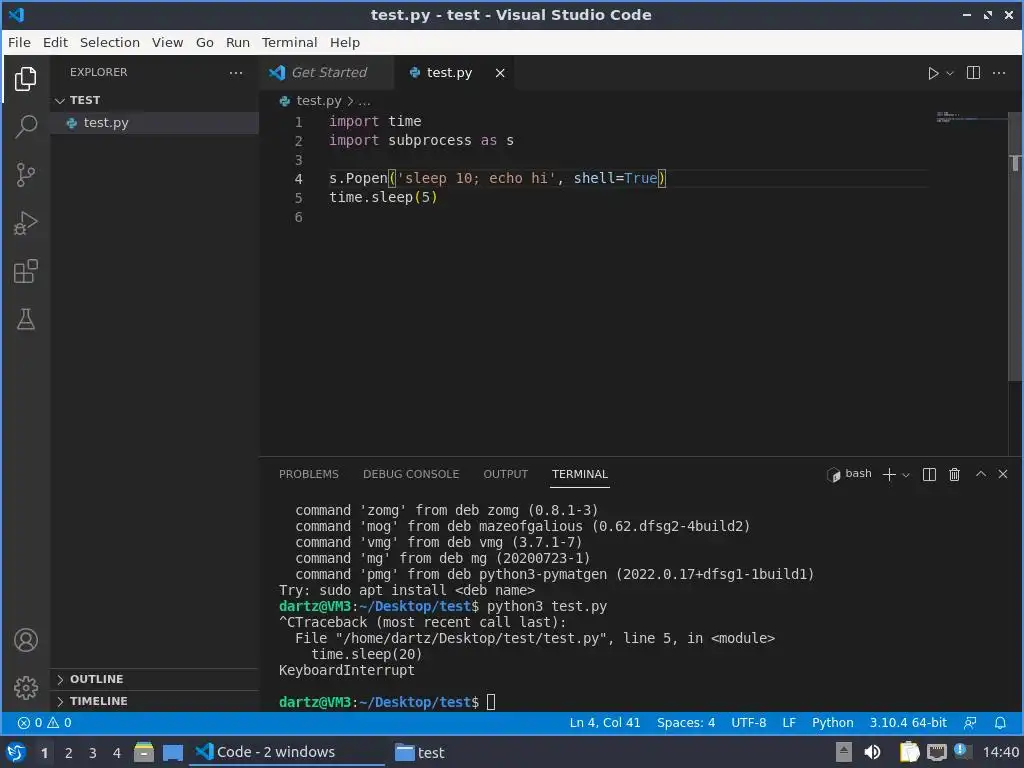Click the test folder taskbar item
1024x768 pixels.
(x=420, y=753)
